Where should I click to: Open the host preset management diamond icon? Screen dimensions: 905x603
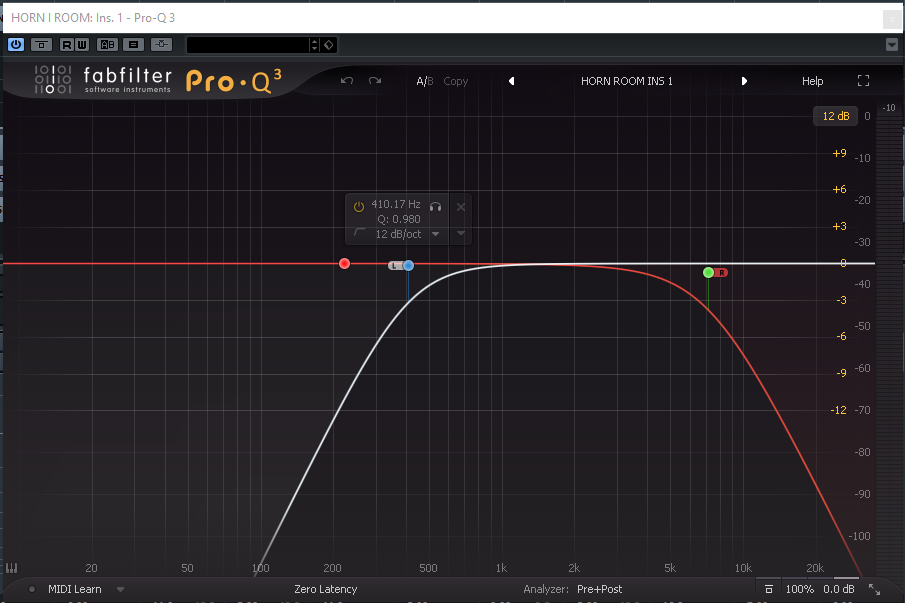point(328,45)
